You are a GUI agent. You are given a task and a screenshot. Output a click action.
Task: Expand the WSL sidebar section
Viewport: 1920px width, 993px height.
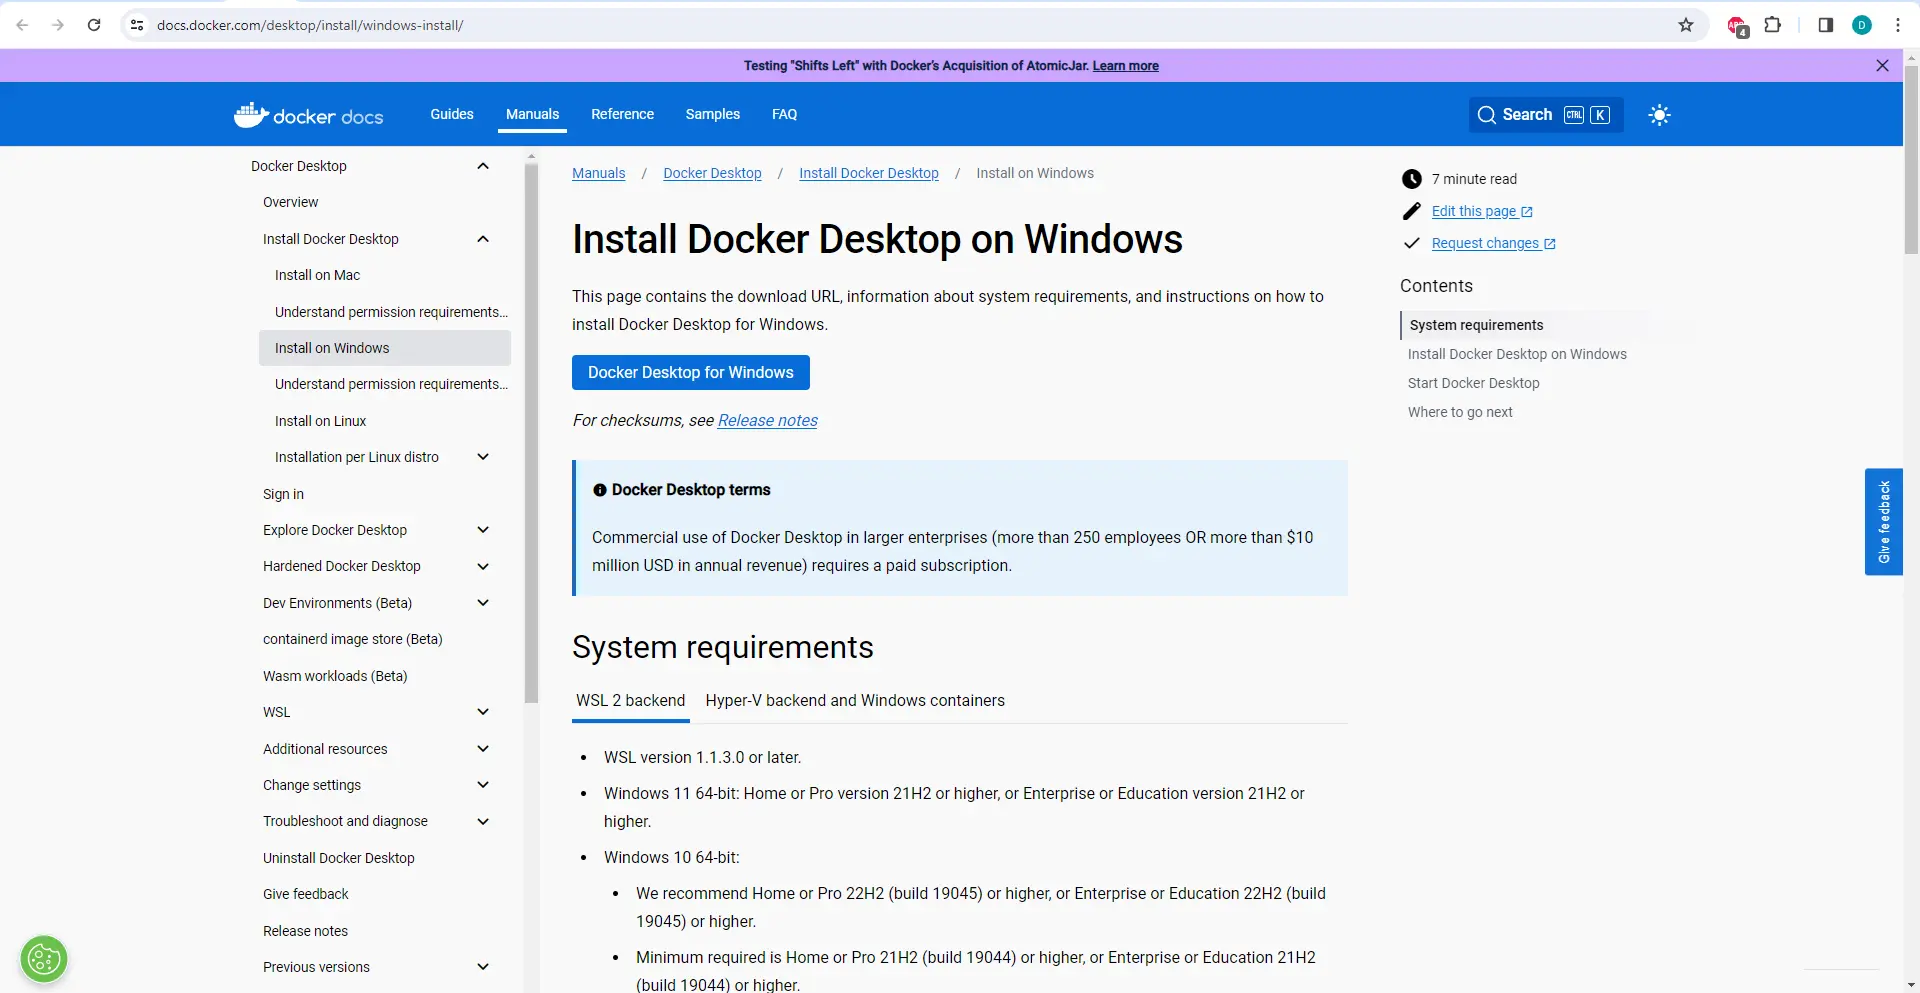click(x=483, y=712)
